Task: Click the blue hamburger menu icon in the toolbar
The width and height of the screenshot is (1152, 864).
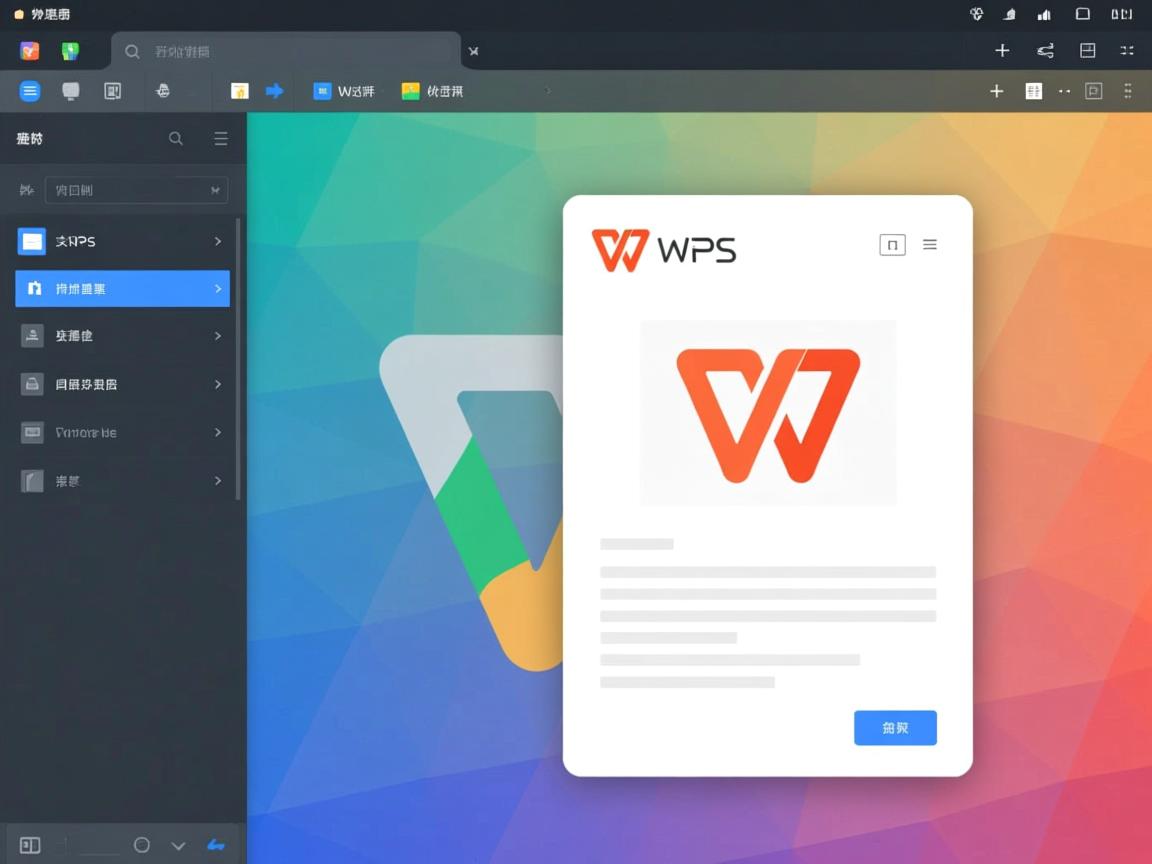Action: tap(30, 91)
